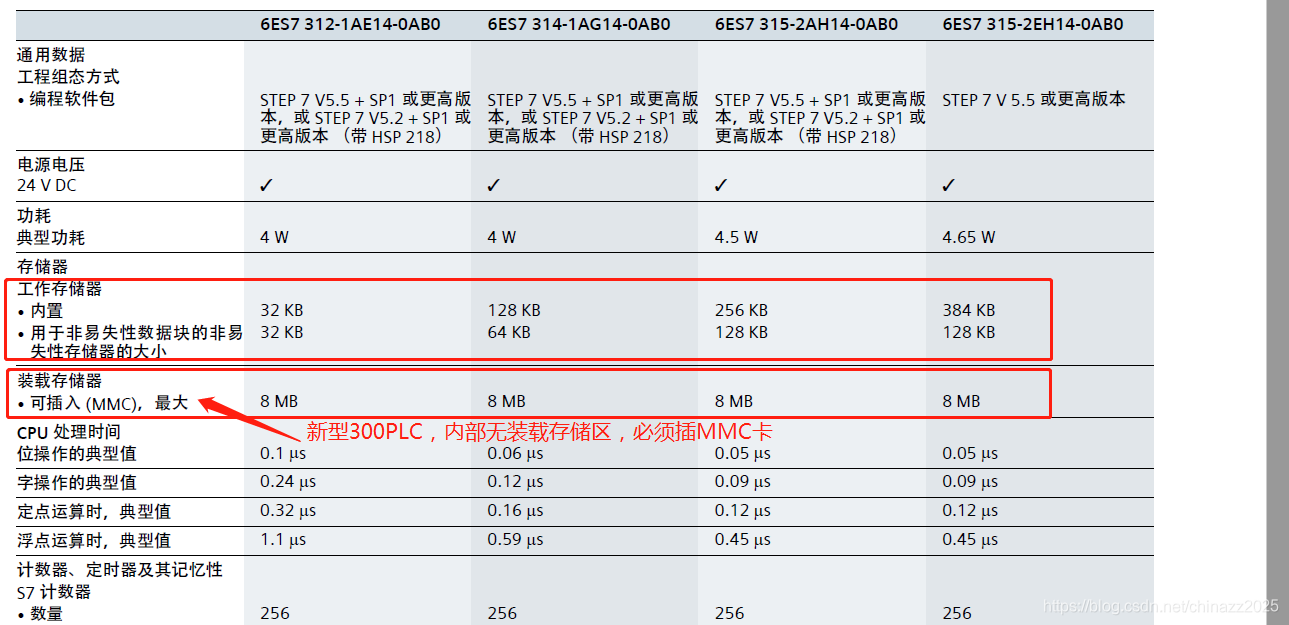Click the 字操作的典型值 row label

[x=77, y=482]
